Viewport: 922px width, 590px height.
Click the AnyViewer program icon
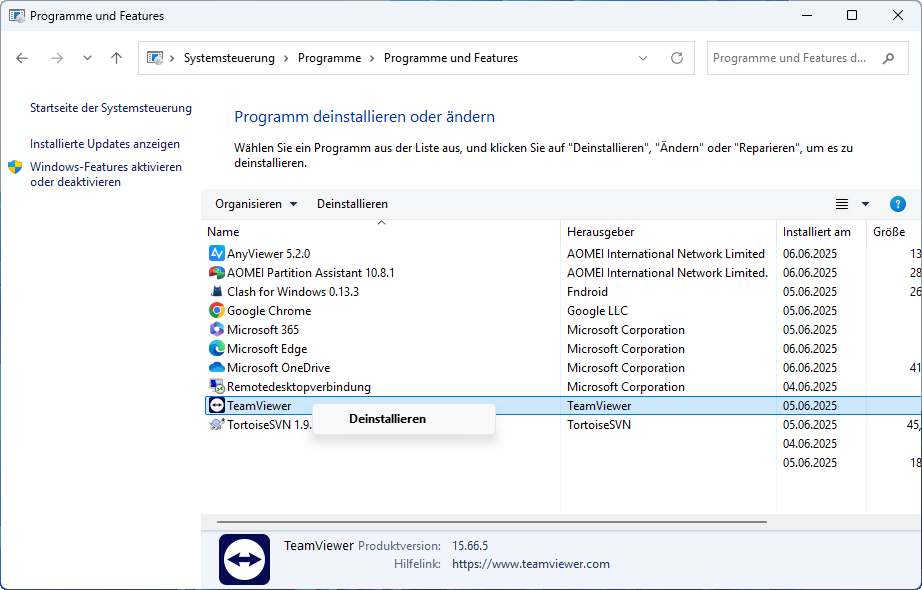tap(216, 253)
